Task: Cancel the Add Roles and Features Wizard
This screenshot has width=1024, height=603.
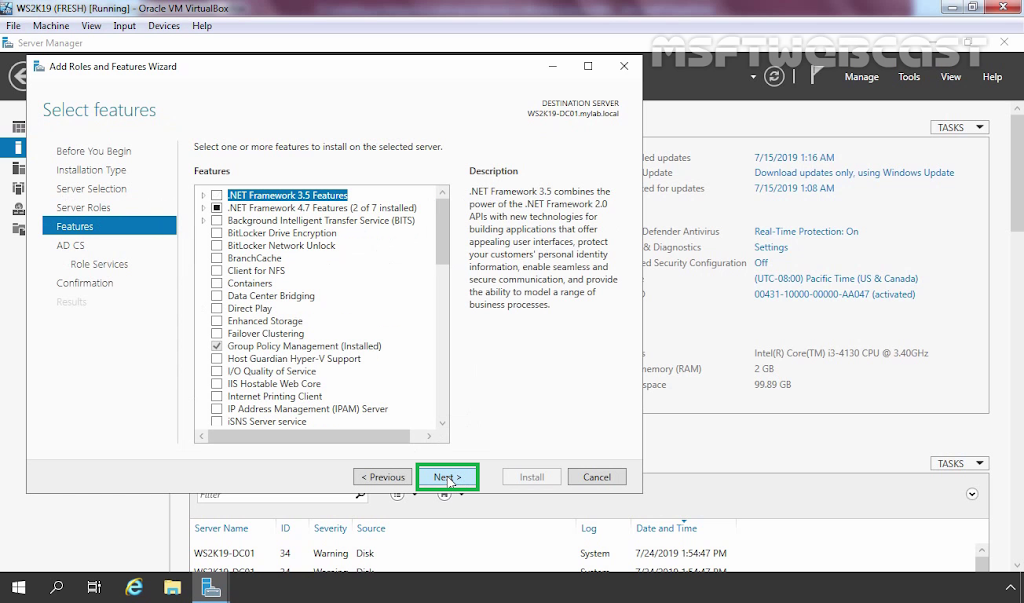Action: pyautogui.click(x=597, y=477)
